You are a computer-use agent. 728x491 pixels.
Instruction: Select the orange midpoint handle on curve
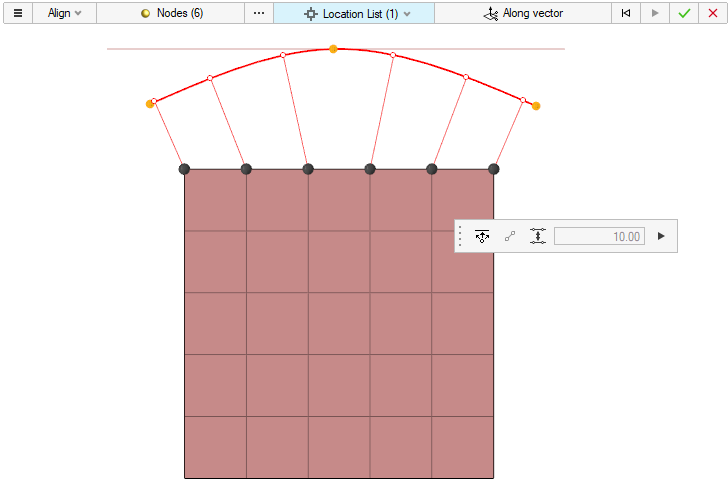tap(333, 49)
